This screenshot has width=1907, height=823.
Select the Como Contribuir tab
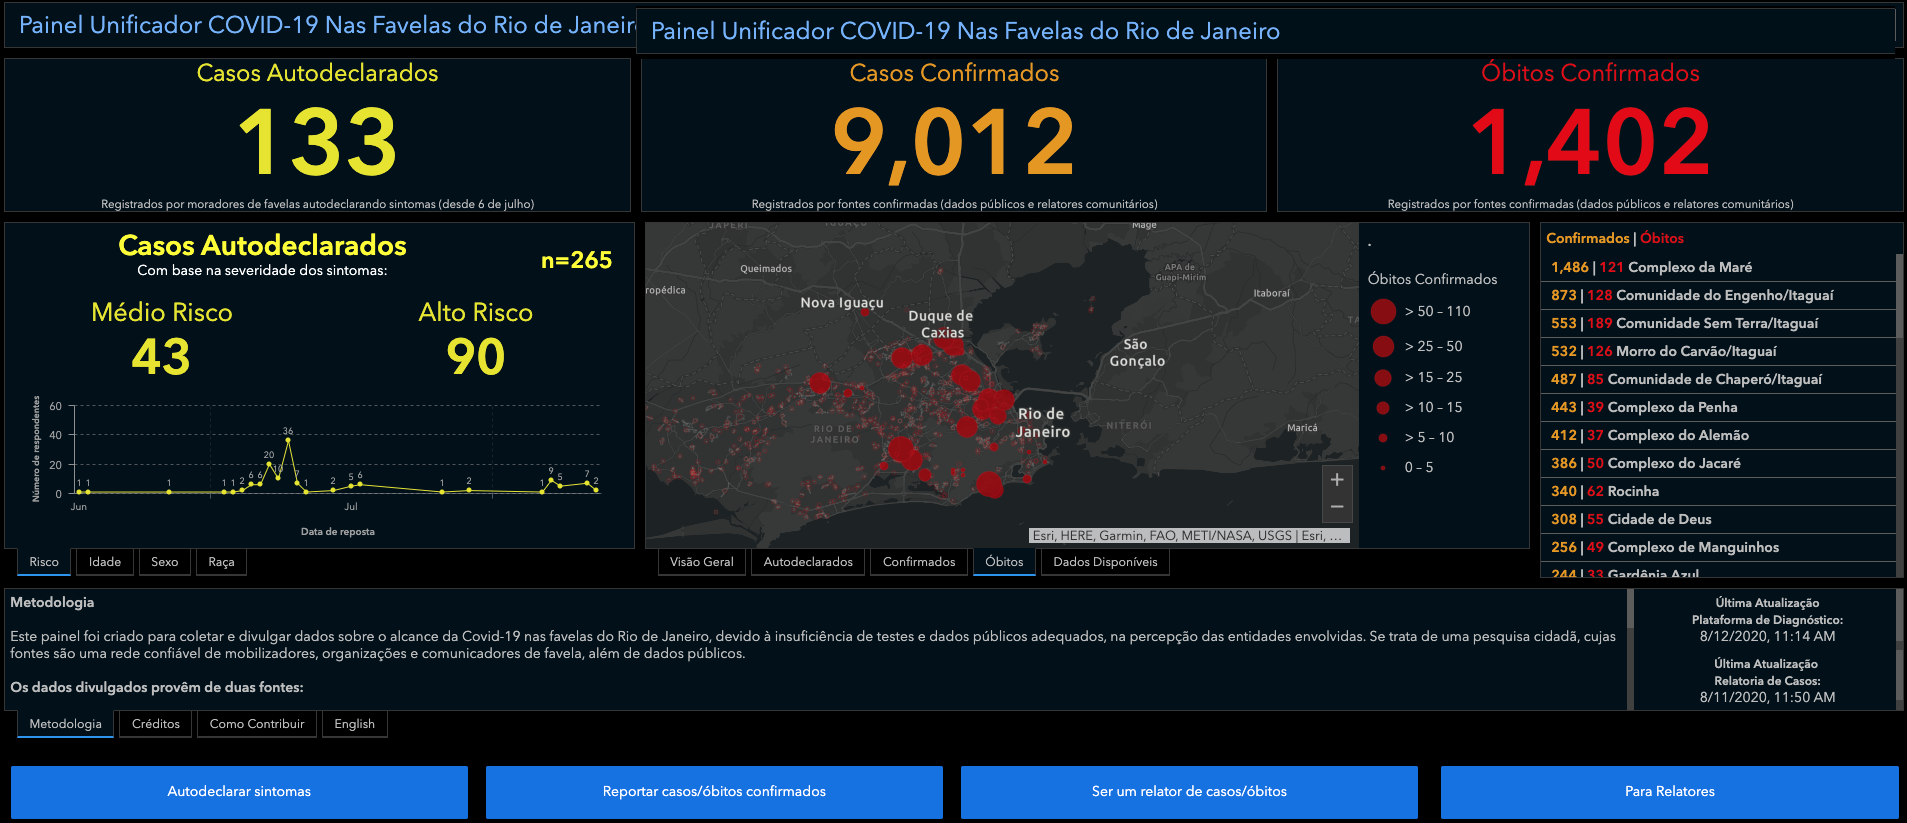257,724
